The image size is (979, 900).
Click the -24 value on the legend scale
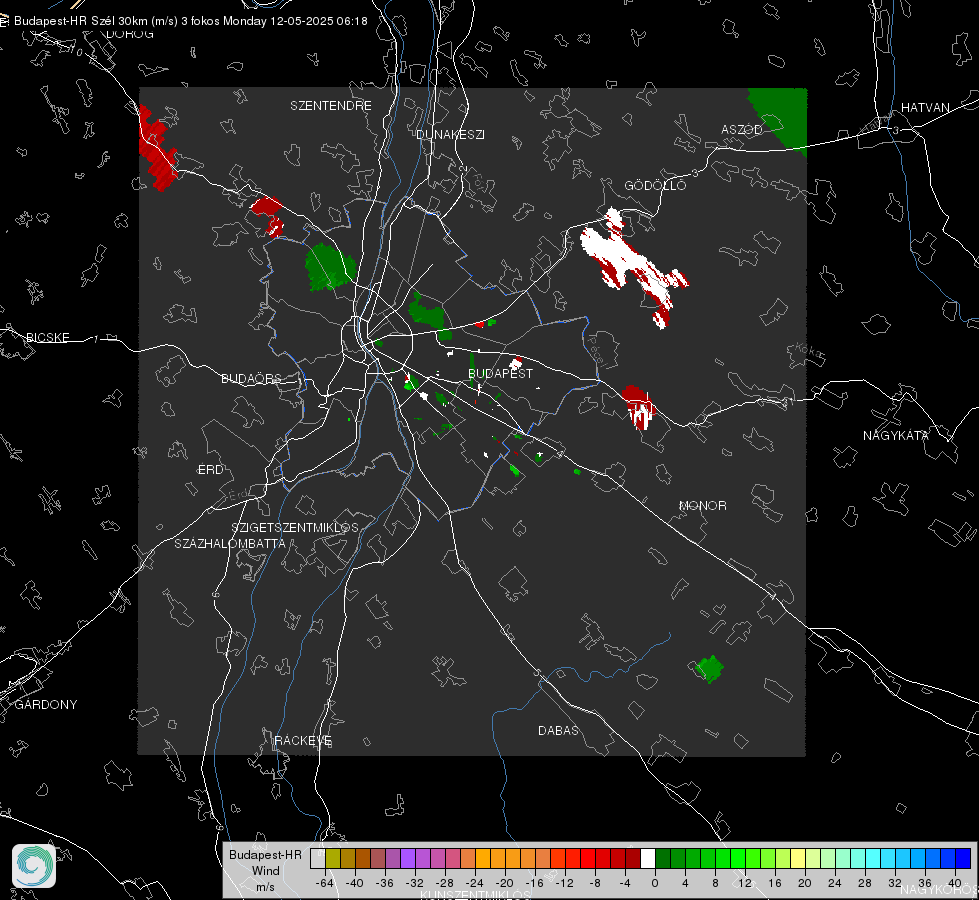475,883
